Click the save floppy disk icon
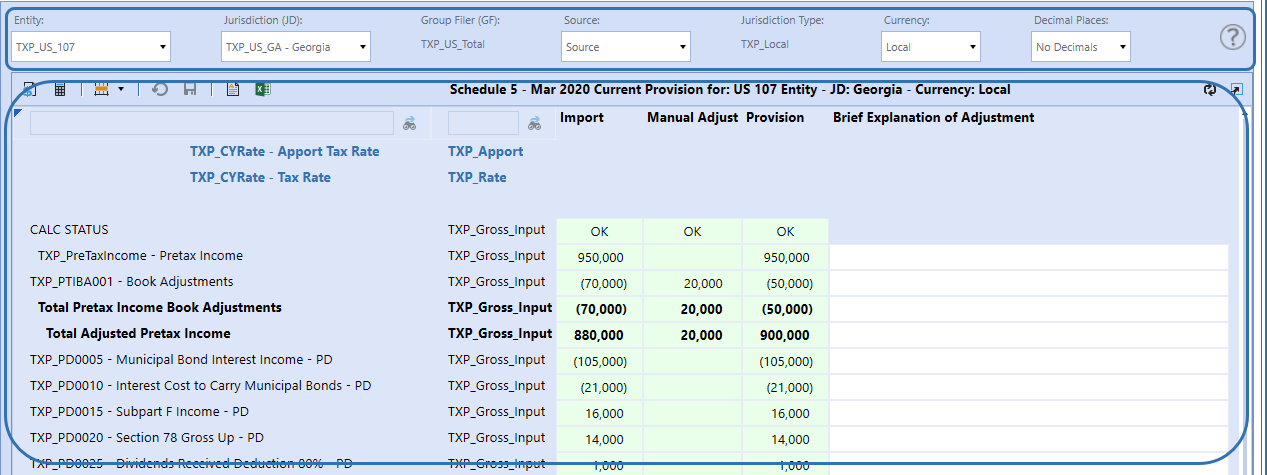Viewport: 1267px width, 475px height. coord(189,90)
